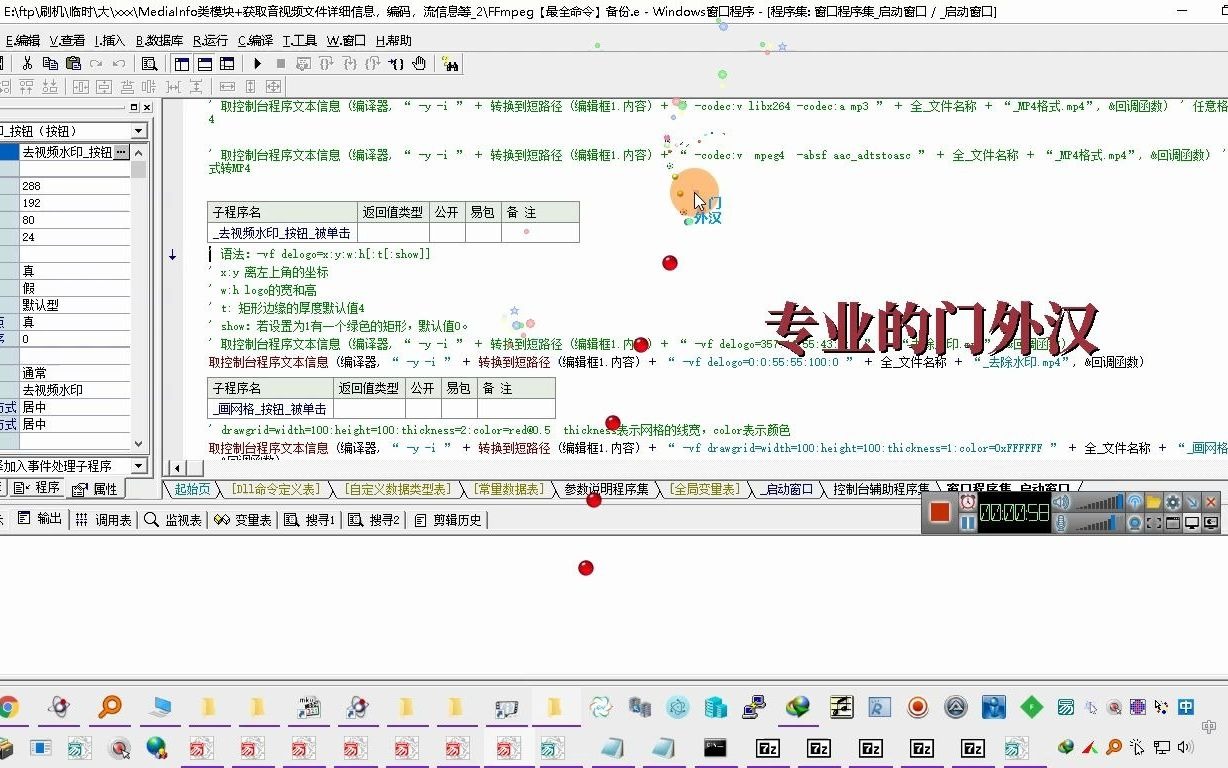Screen dimensions: 1228x768
Task: Activate the Hand pan tool icon
Action: coord(419,64)
